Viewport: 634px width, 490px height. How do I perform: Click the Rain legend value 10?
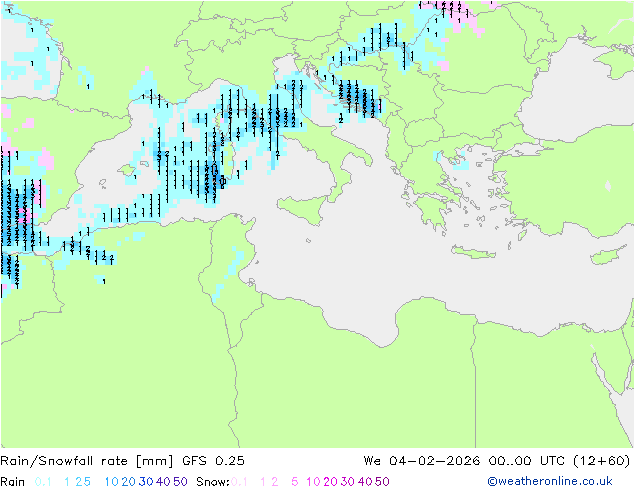[x=111, y=482]
